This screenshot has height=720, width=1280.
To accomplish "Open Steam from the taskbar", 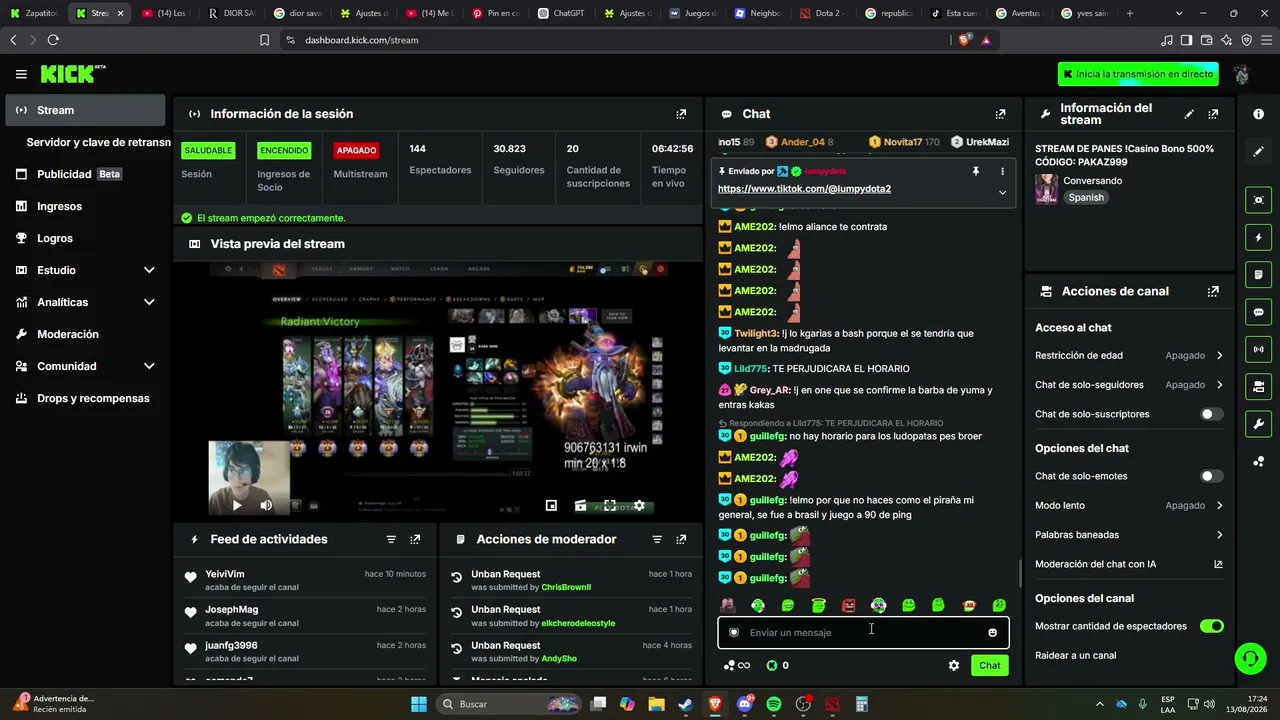I will (x=685, y=704).
